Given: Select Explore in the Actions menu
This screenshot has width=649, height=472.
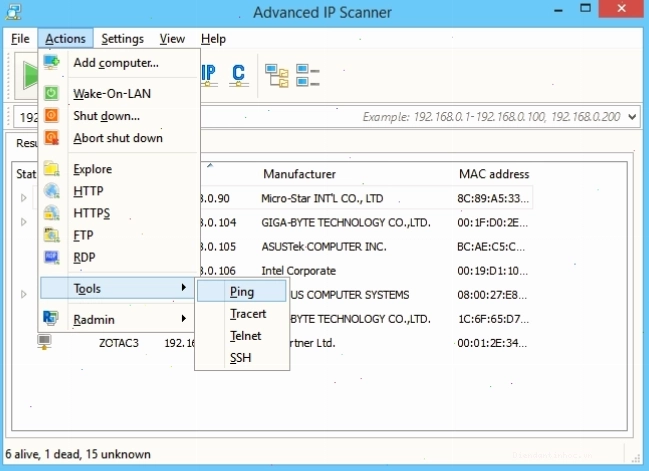Looking at the screenshot, I should click(119, 169).
